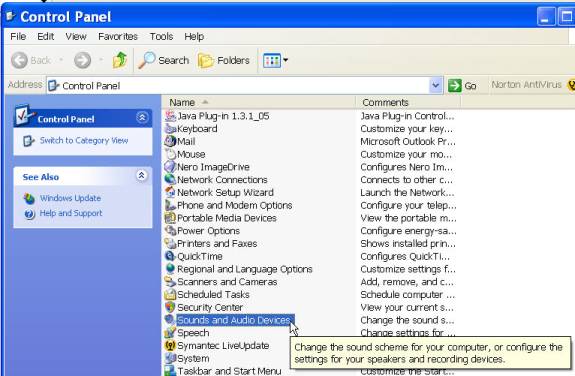This screenshot has height=376, width=575.
Task: Click the Norton AntiVirus toolbar label
Action: tap(526, 85)
